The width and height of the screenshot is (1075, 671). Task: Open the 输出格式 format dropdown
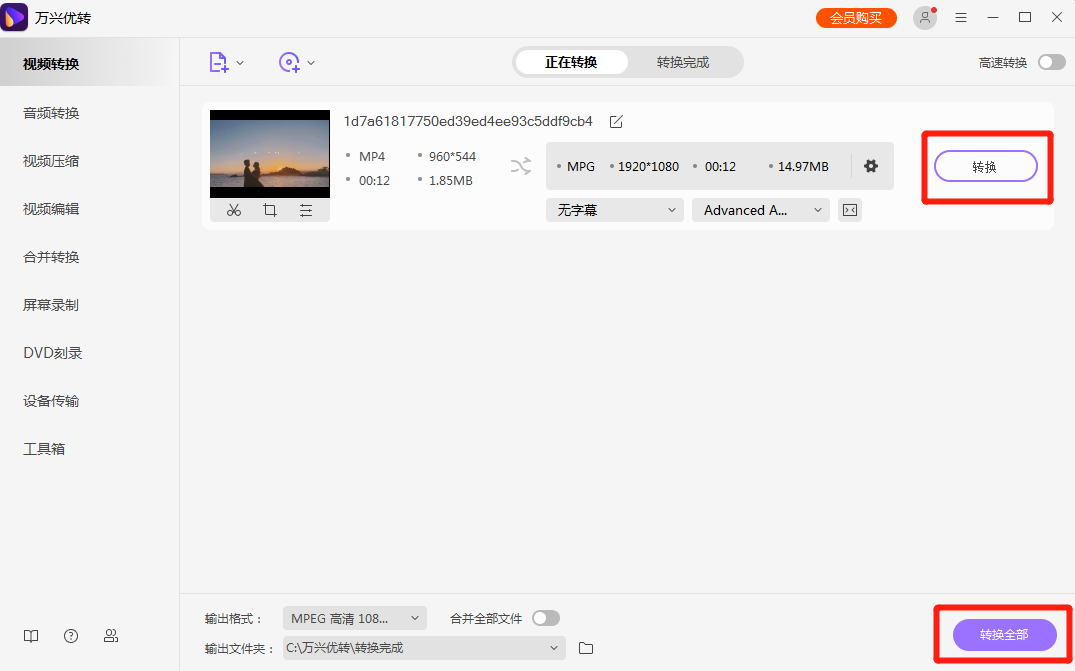354,618
